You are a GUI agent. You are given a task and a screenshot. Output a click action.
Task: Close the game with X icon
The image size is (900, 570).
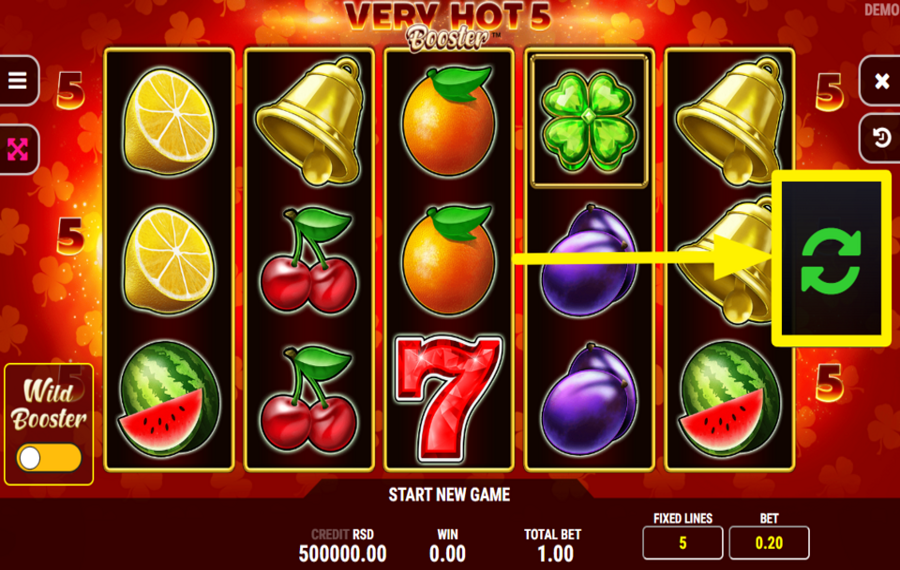(x=881, y=81)
